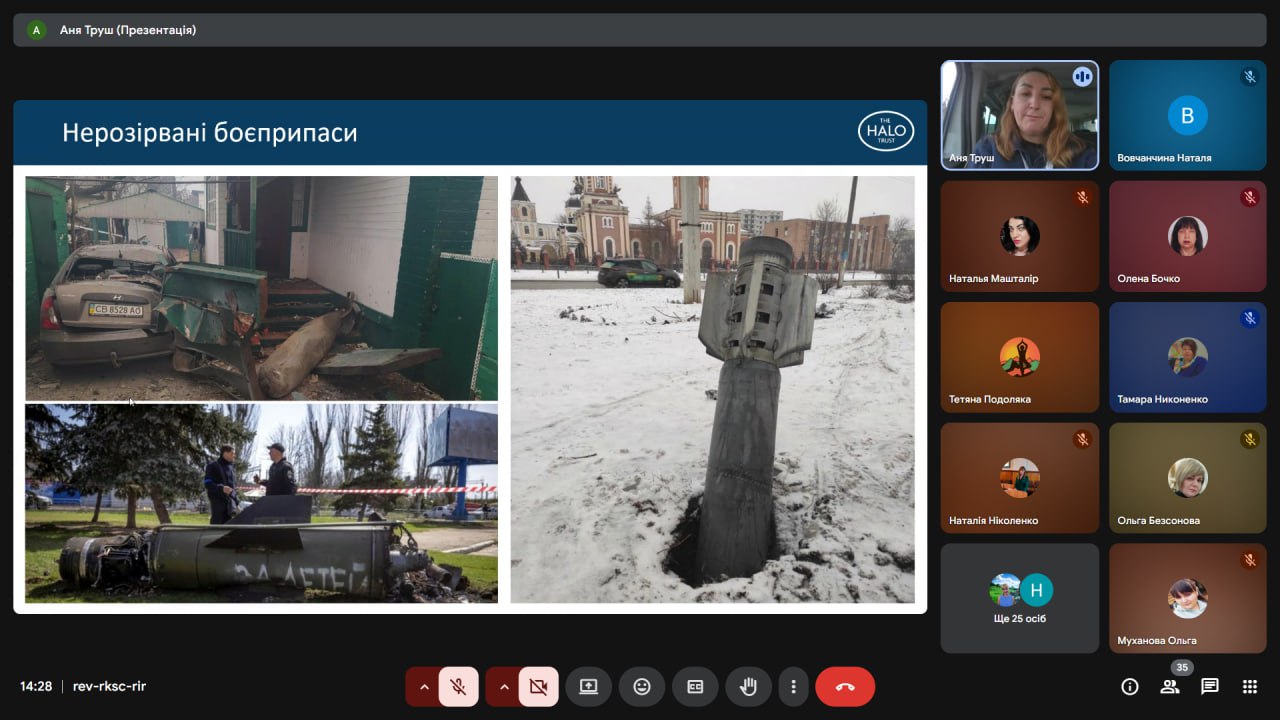Open the meeting details info icon
This screenshot has height=720, width=1280.
click(x=1130, y=686)
